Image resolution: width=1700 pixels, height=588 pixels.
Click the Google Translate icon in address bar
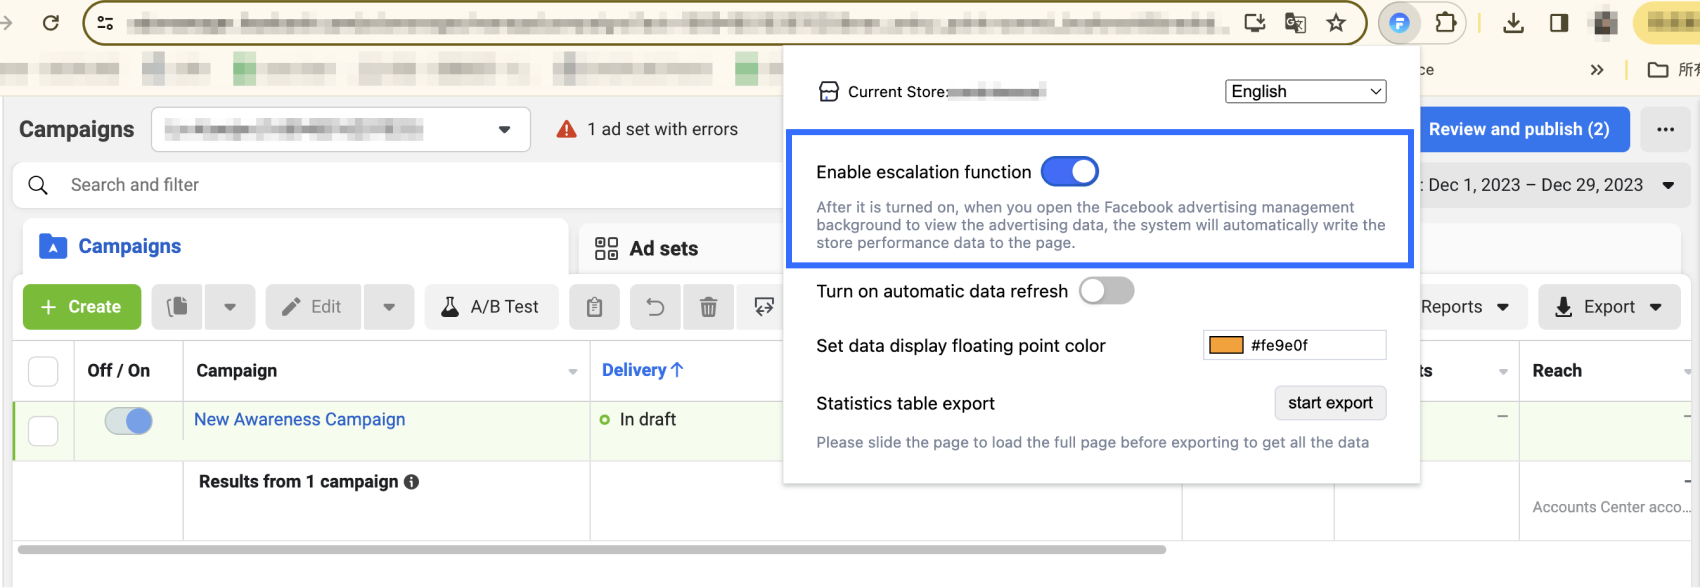(1295, 23)
